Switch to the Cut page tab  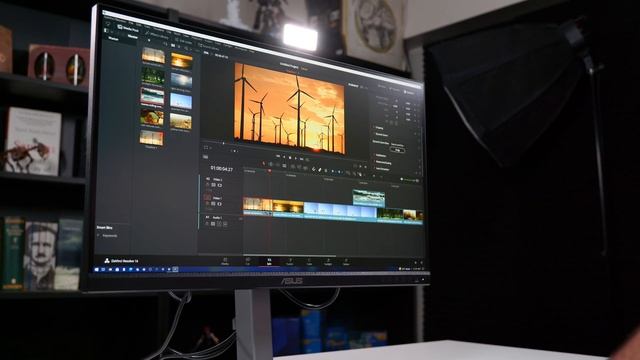tap(248, 261)
